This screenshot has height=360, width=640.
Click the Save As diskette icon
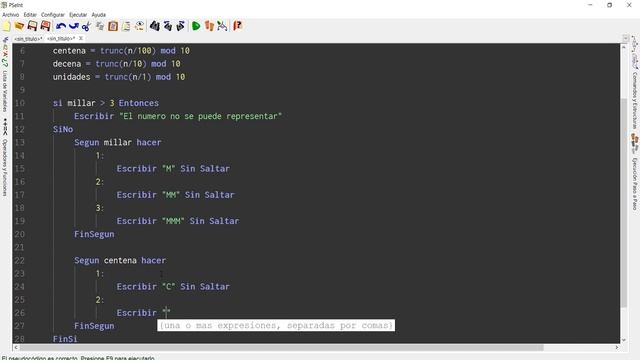click(x=45, y=26)
